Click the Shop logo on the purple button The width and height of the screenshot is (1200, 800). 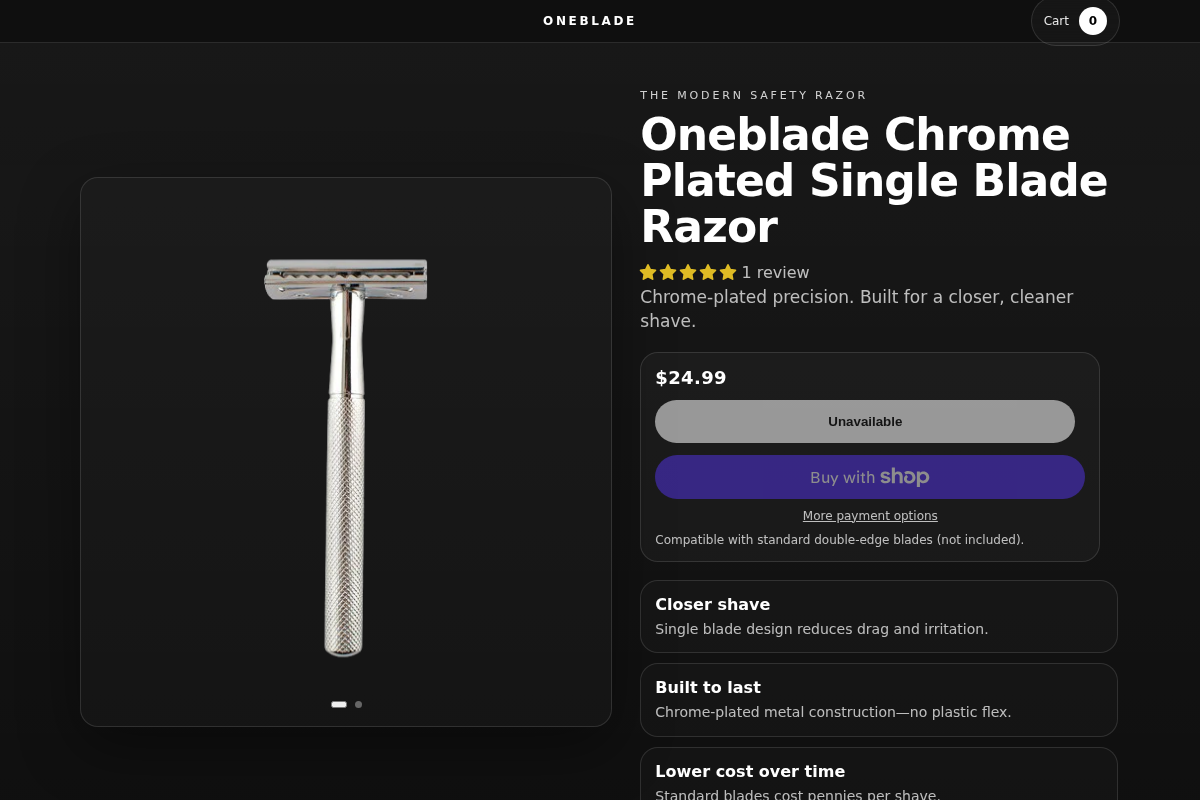click(x=905, y=476)
